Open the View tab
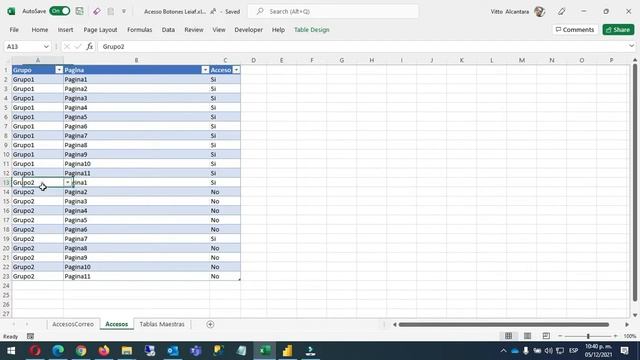The width and height of the screenshot is (640, 360). coord(219,29)
